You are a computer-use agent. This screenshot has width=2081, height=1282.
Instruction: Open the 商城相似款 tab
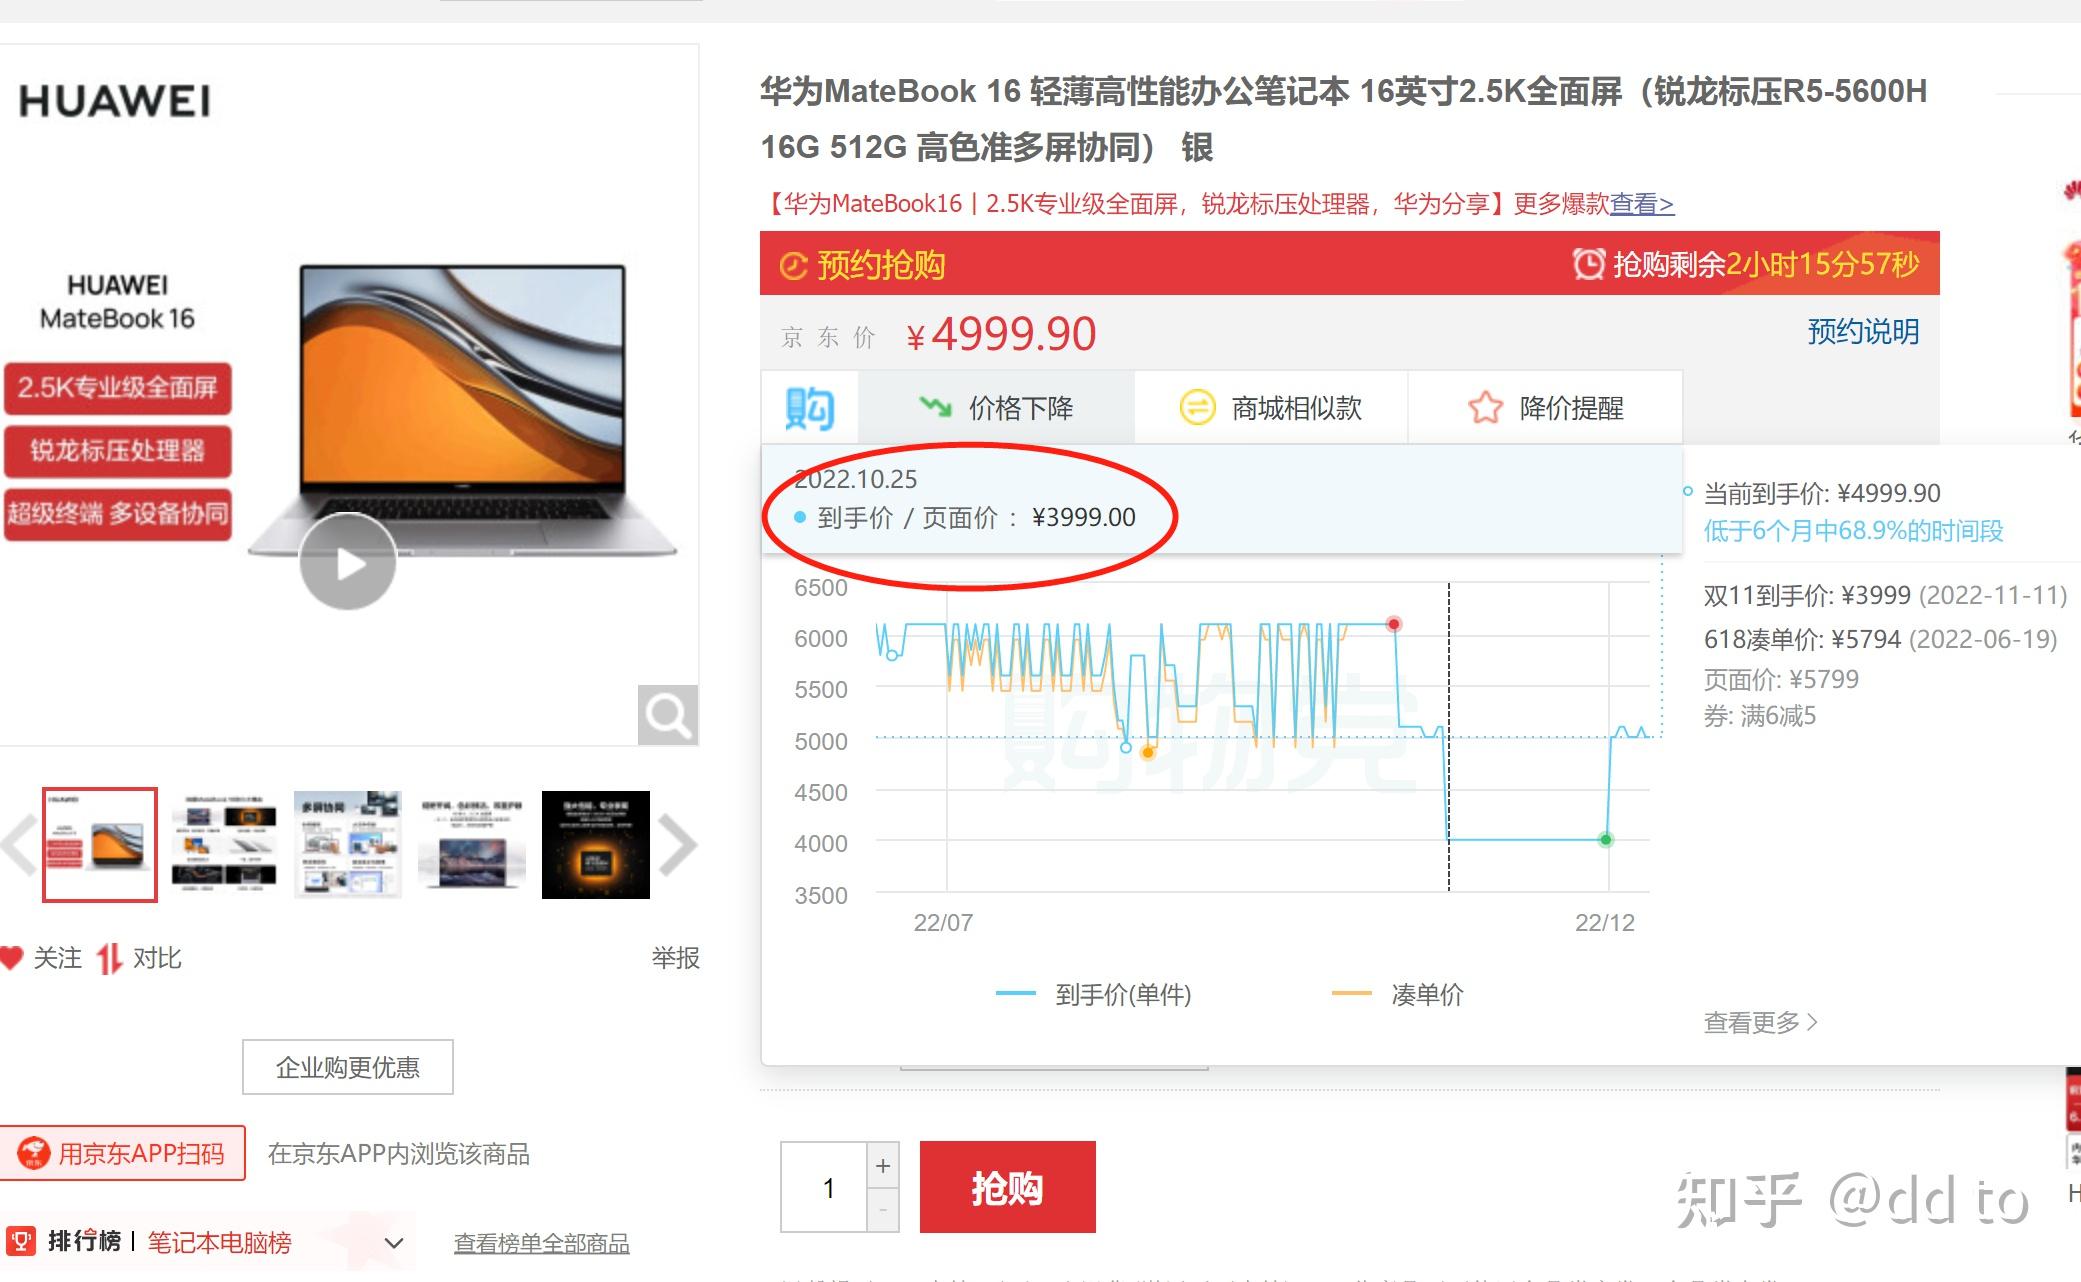pyautogui.click(x=1271, y=408)
